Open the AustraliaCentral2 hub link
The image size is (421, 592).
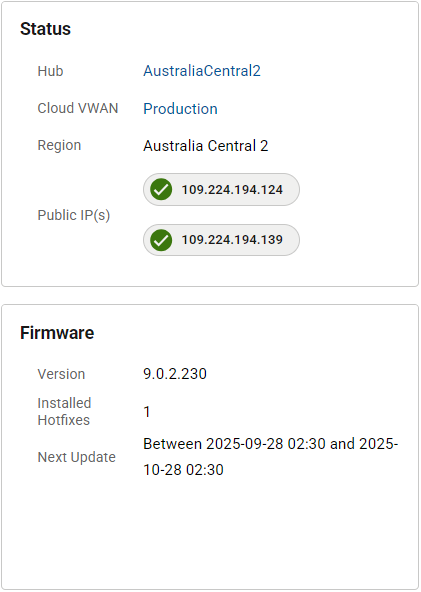click(202, 71)
